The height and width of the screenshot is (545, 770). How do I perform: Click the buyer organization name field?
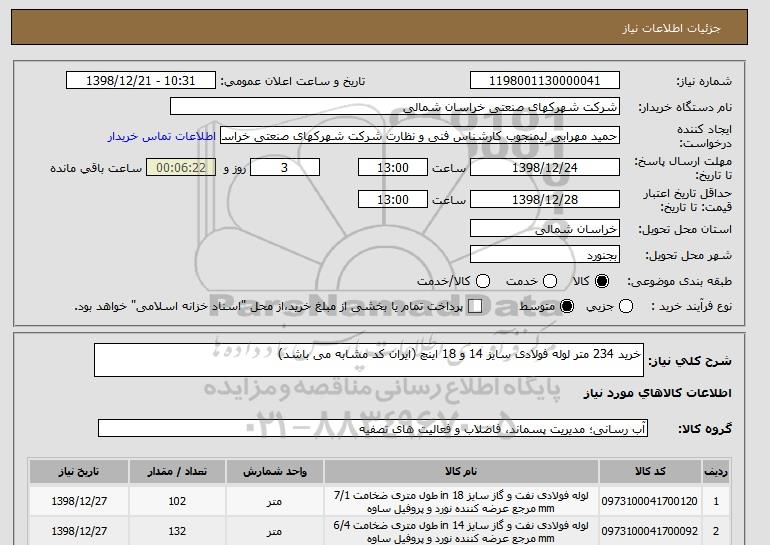coord(395,107)
